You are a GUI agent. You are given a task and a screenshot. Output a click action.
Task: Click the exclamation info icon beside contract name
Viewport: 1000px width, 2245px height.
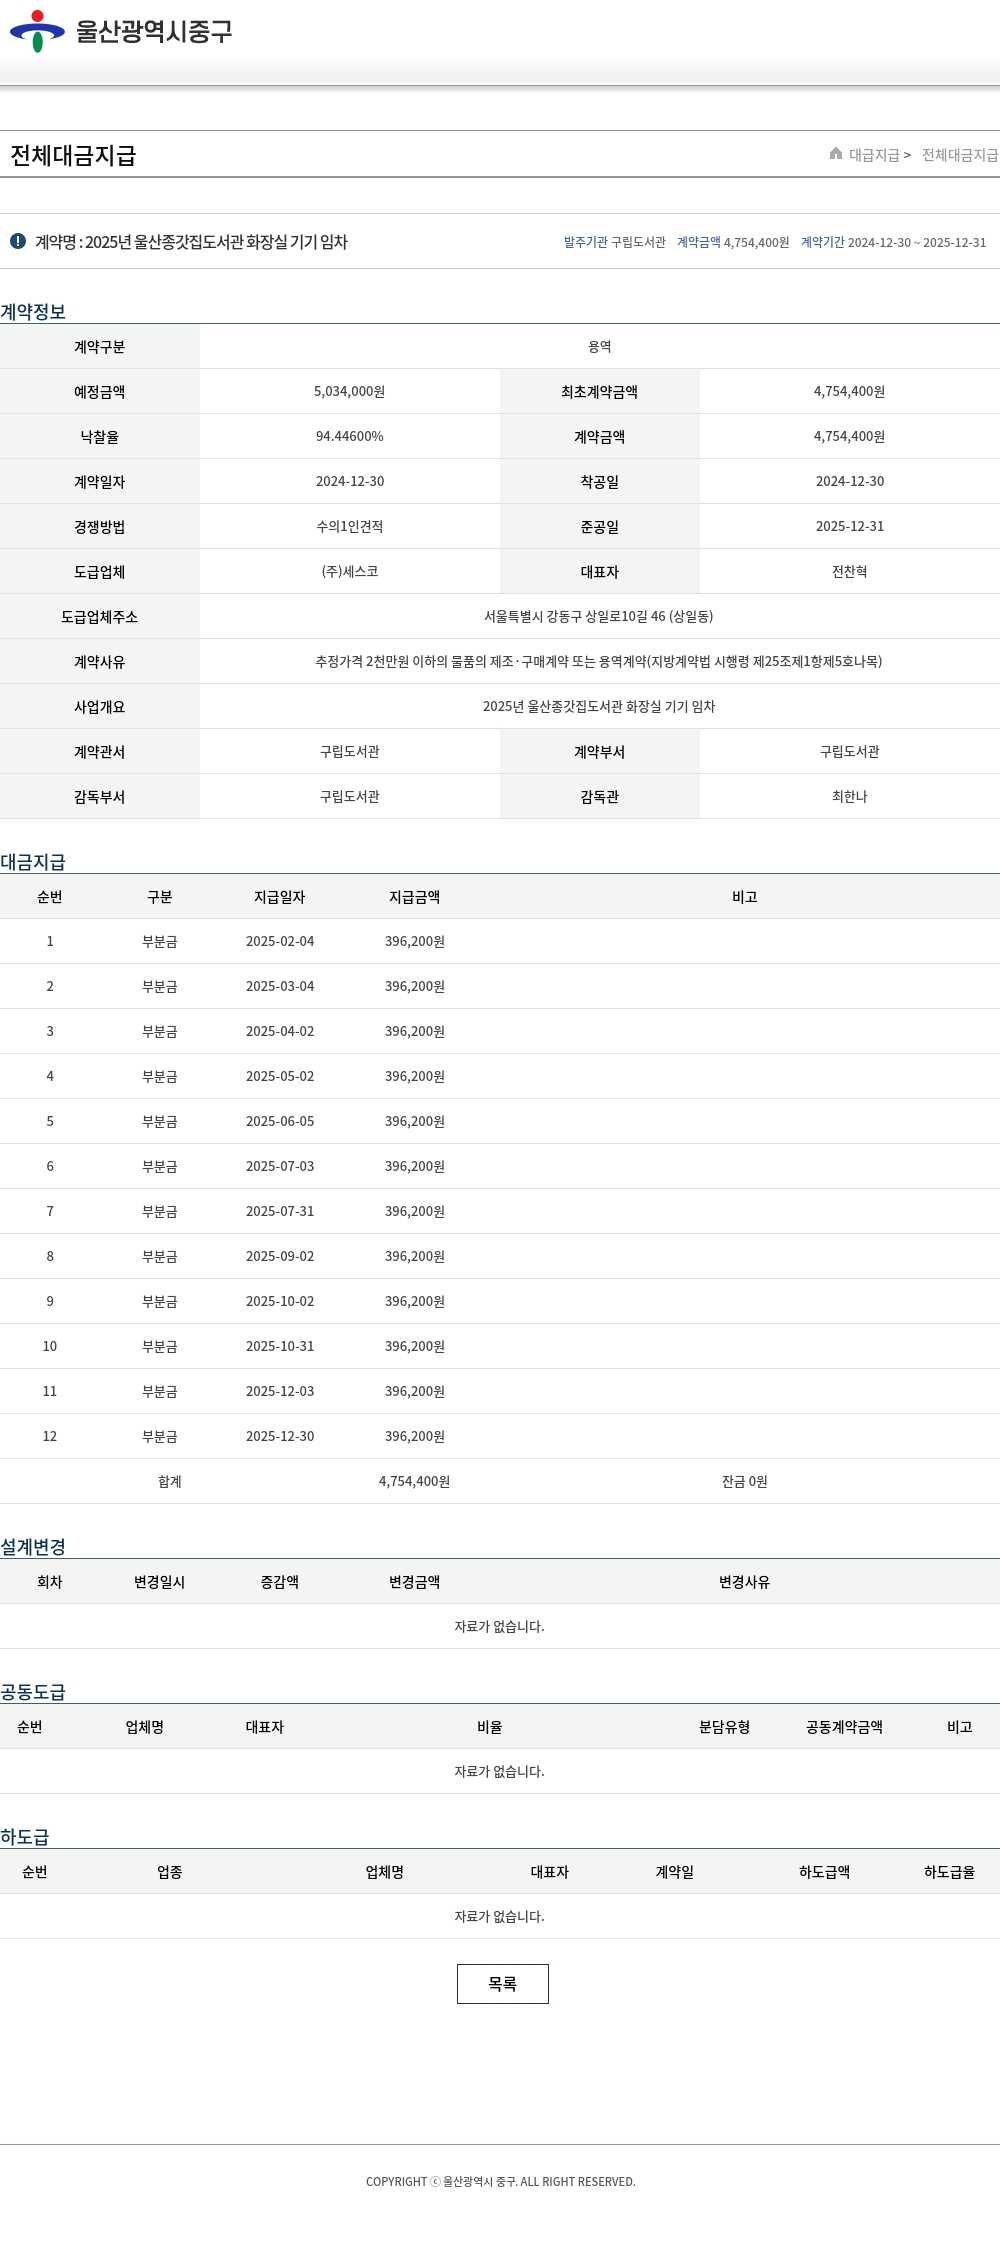coord(18,241)
